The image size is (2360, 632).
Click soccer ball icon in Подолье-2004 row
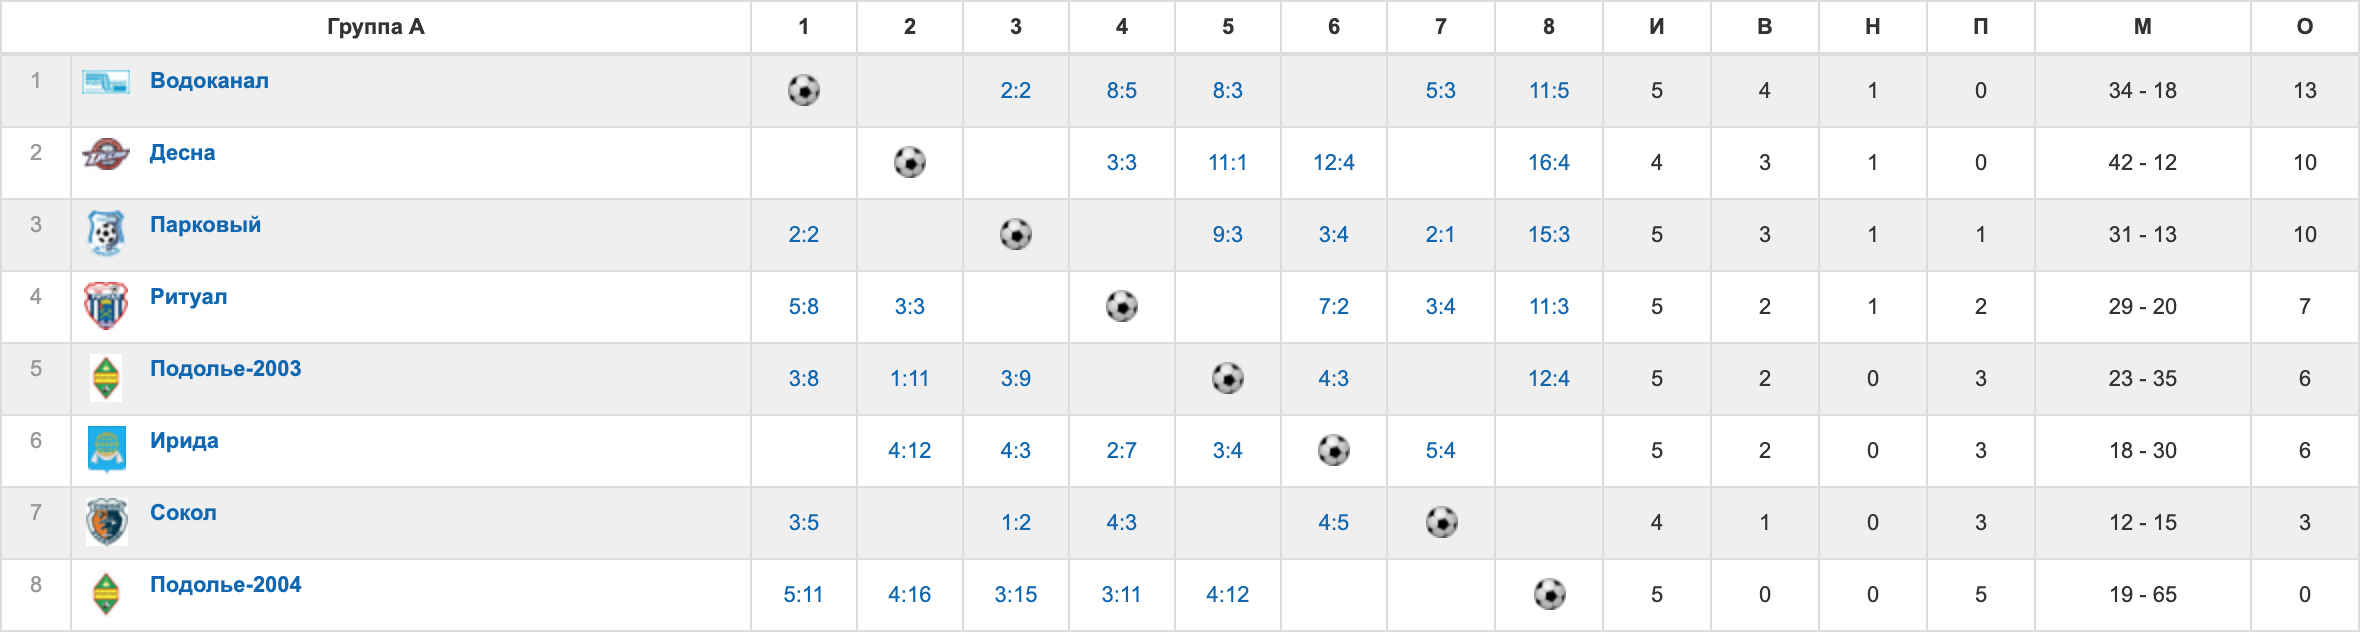1550,594
